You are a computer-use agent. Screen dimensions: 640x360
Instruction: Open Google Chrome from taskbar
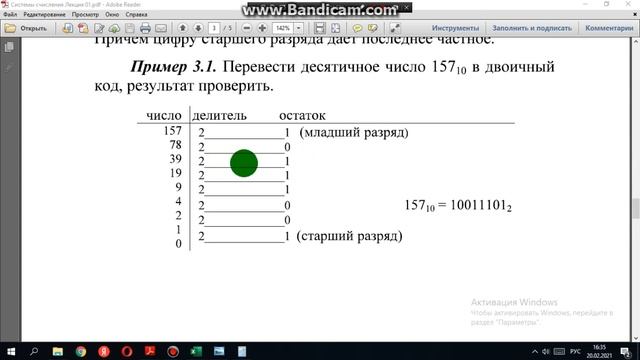[81, 351]
